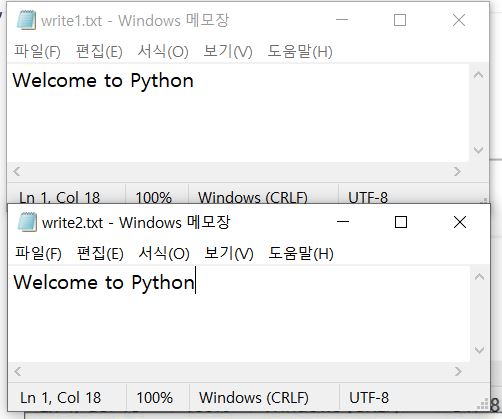Click scroll up arrow in write2.txt
Screen dimensions: 502x419
479,276
